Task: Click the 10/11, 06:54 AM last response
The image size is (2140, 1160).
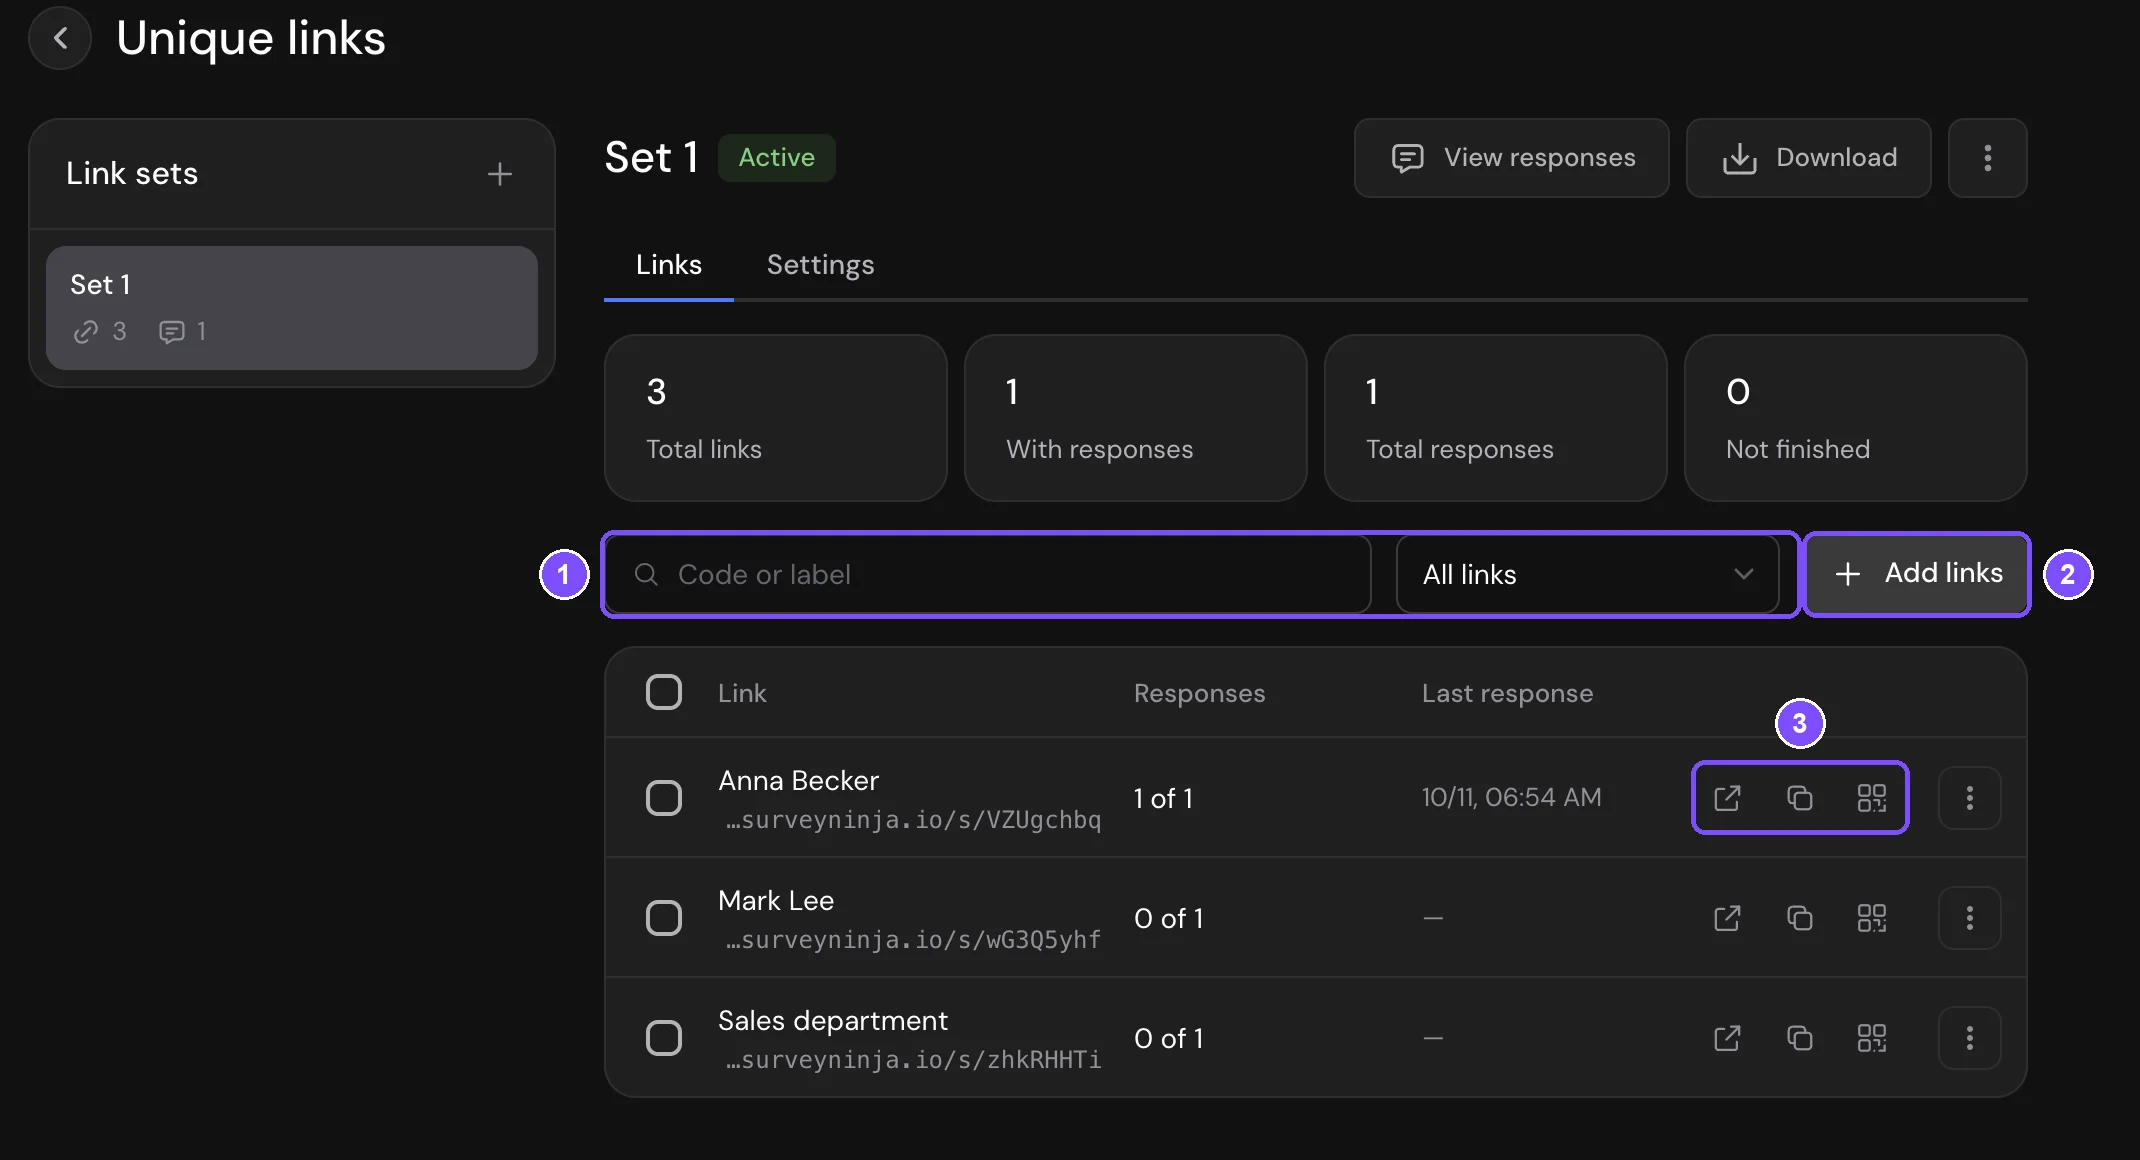Action: (1511, 797)
